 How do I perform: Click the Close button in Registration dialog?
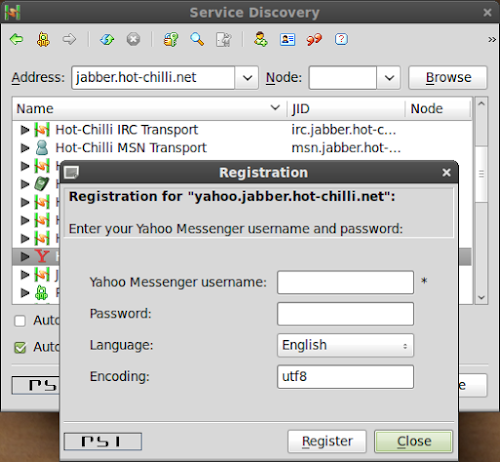[414, 441]
